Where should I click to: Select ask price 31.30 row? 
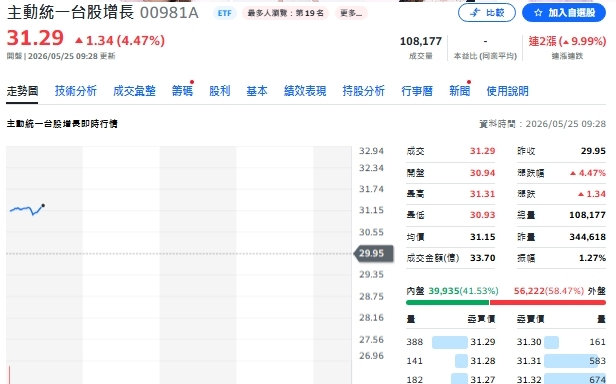(x=561, y=342)
